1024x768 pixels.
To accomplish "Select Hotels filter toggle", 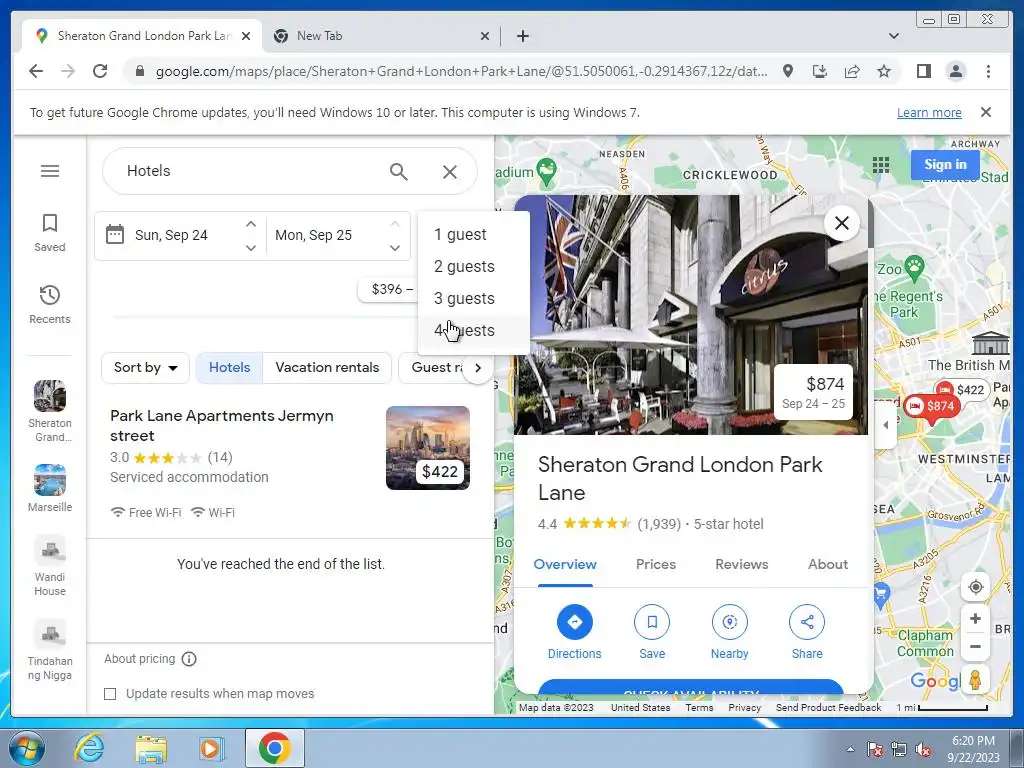I will coord(229,368).
